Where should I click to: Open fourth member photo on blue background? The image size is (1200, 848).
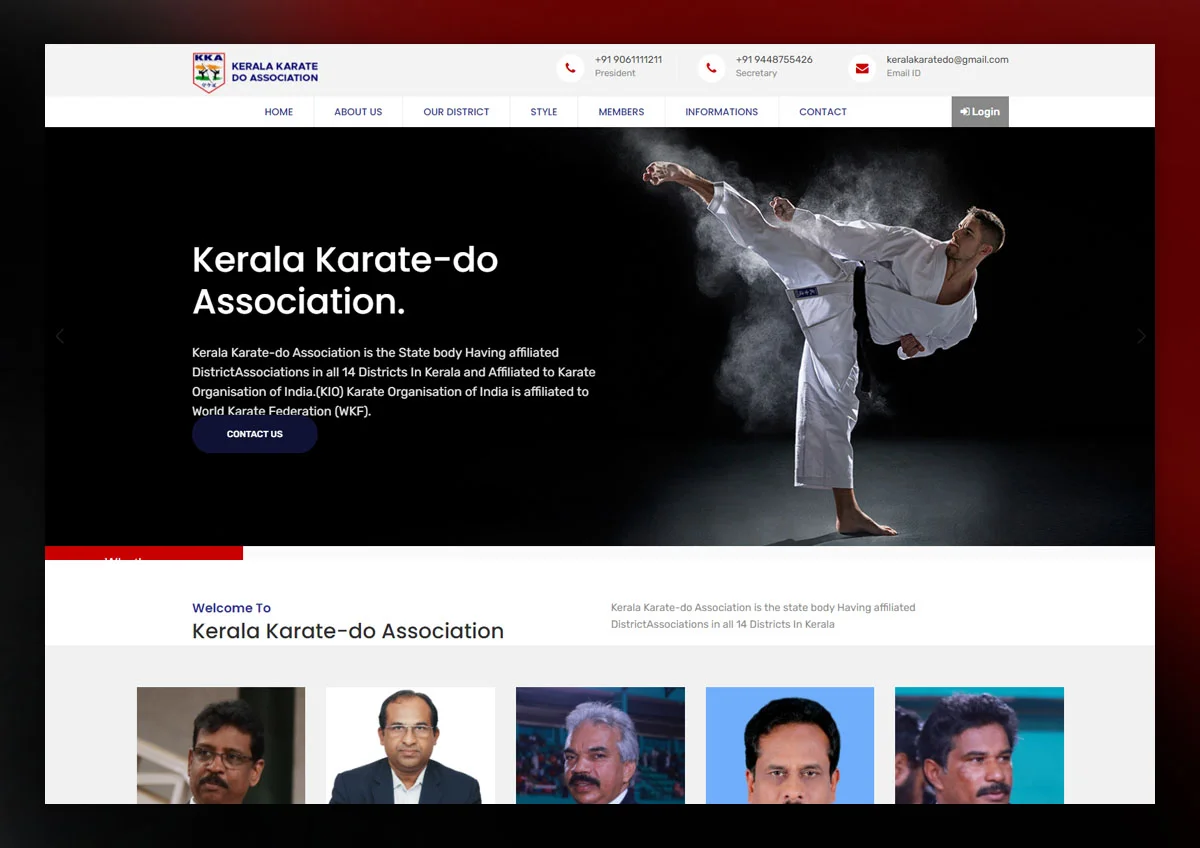(790, 745)
